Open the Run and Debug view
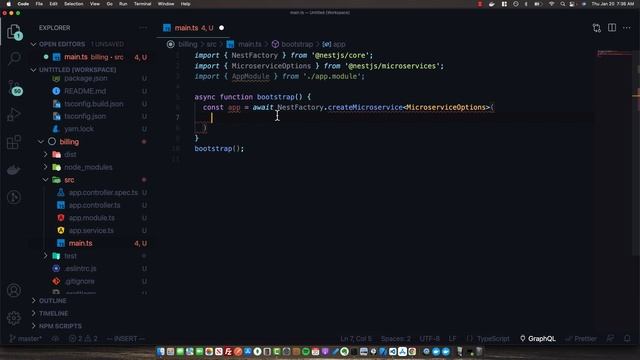The width and height of the screenshot is (640, 360). click(14, 114)
